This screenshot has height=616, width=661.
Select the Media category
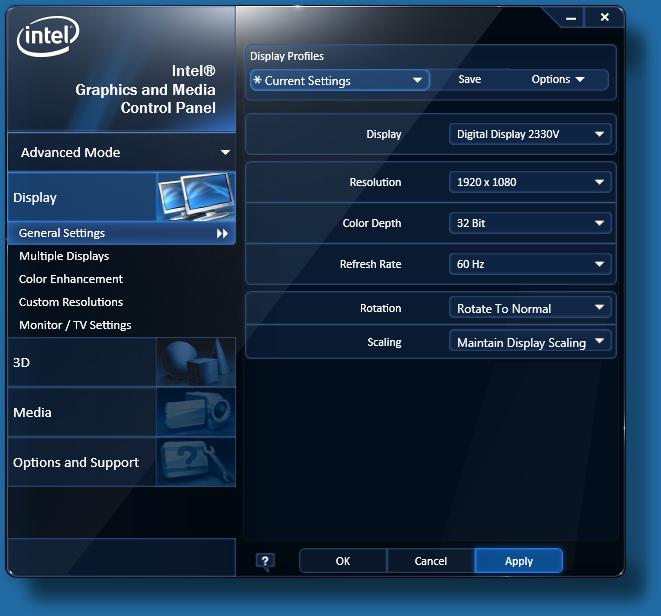(121, 412)
